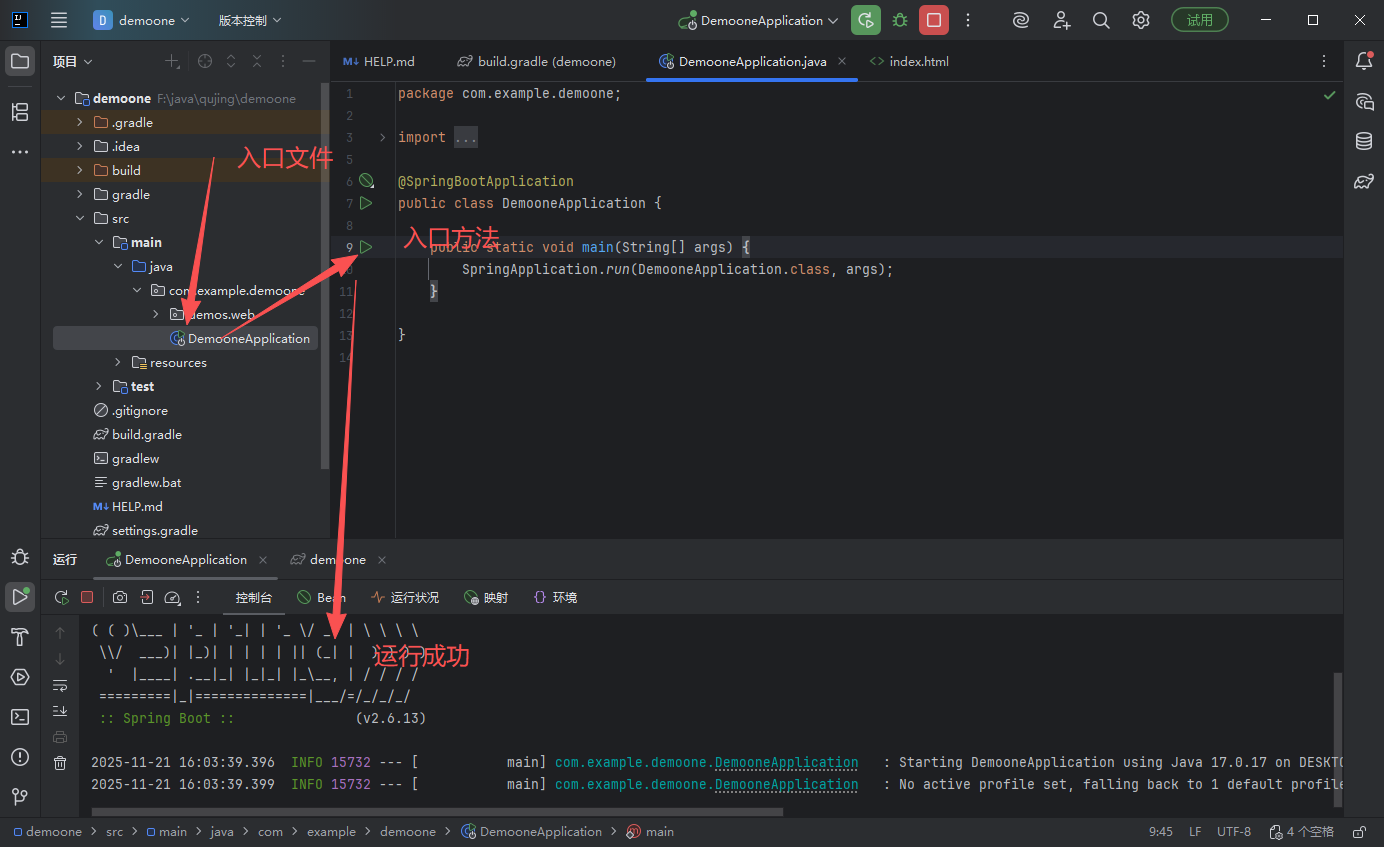
Task: Select opened file in project tree
Action: 205,62
